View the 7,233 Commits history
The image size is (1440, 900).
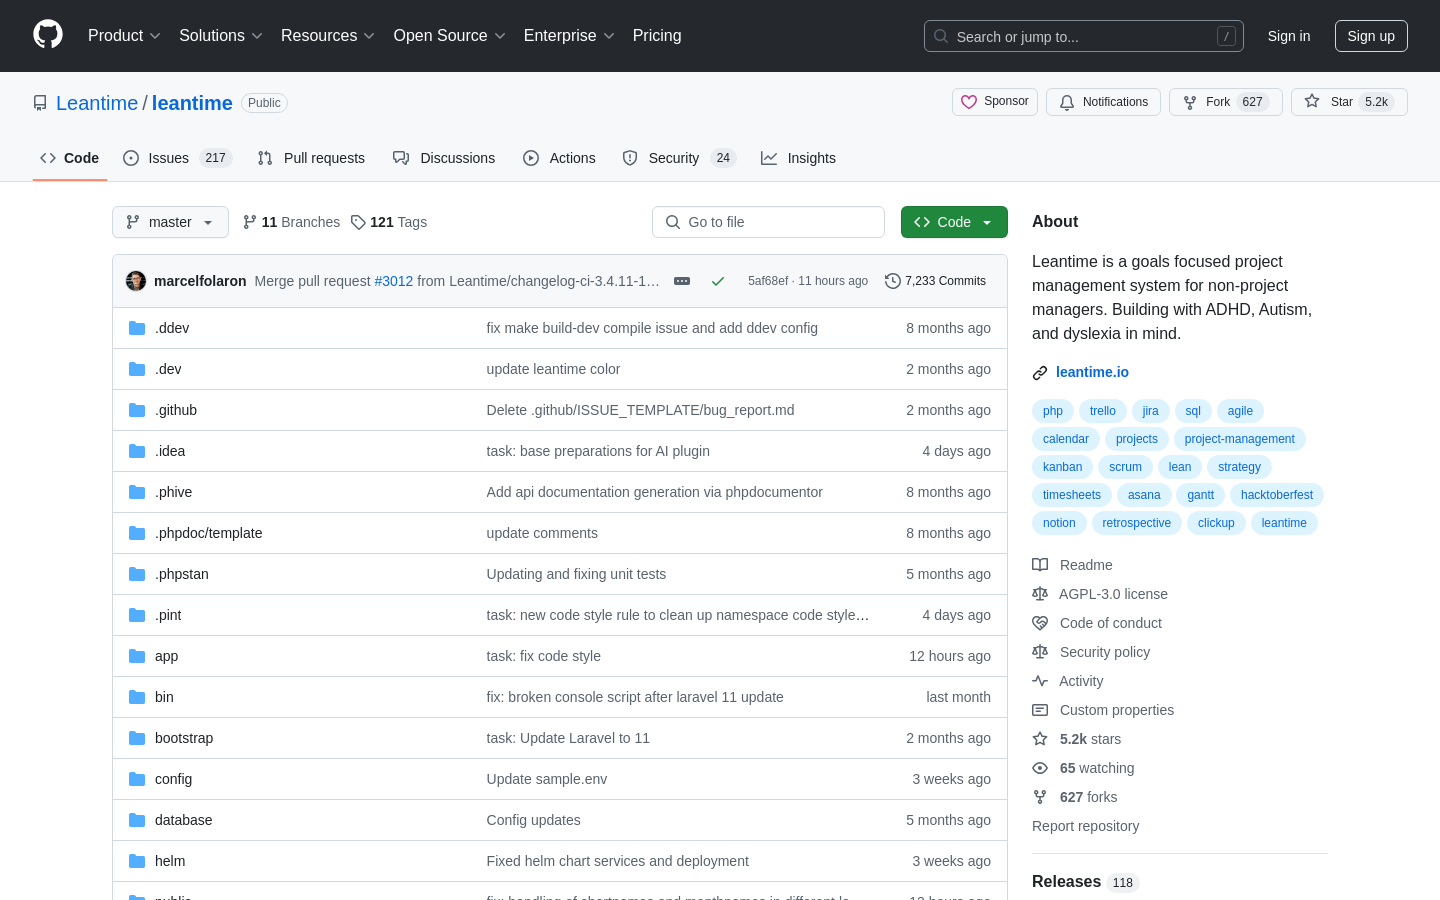[x=935, y=281]
